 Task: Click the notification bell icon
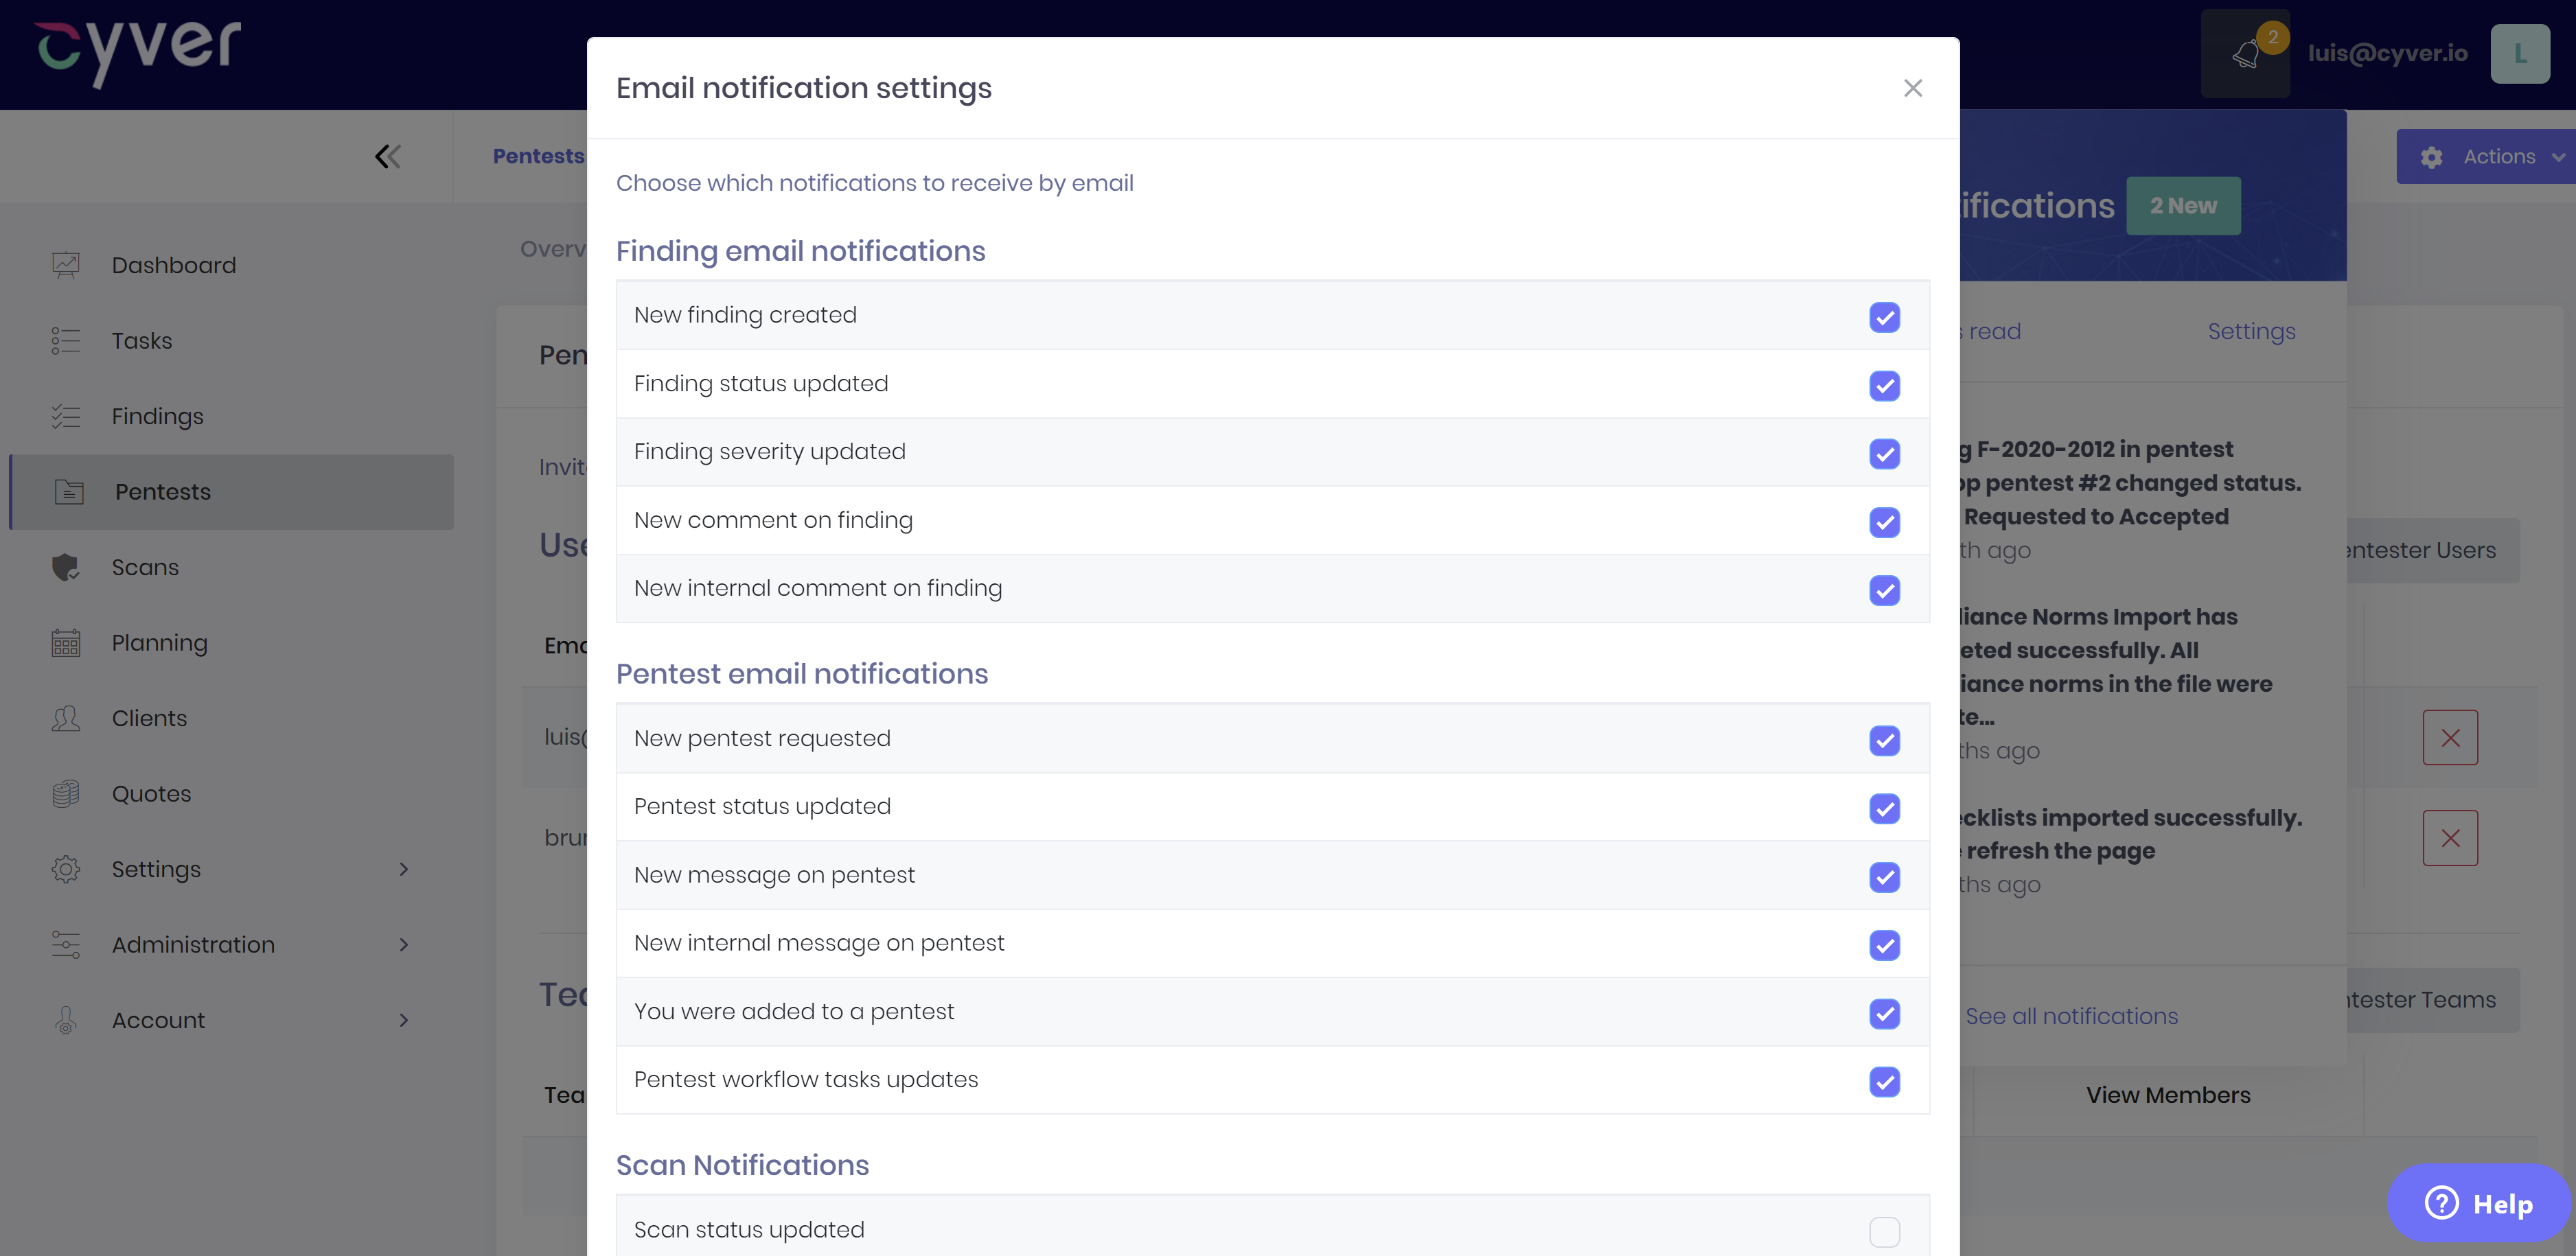click(2245, 54)
